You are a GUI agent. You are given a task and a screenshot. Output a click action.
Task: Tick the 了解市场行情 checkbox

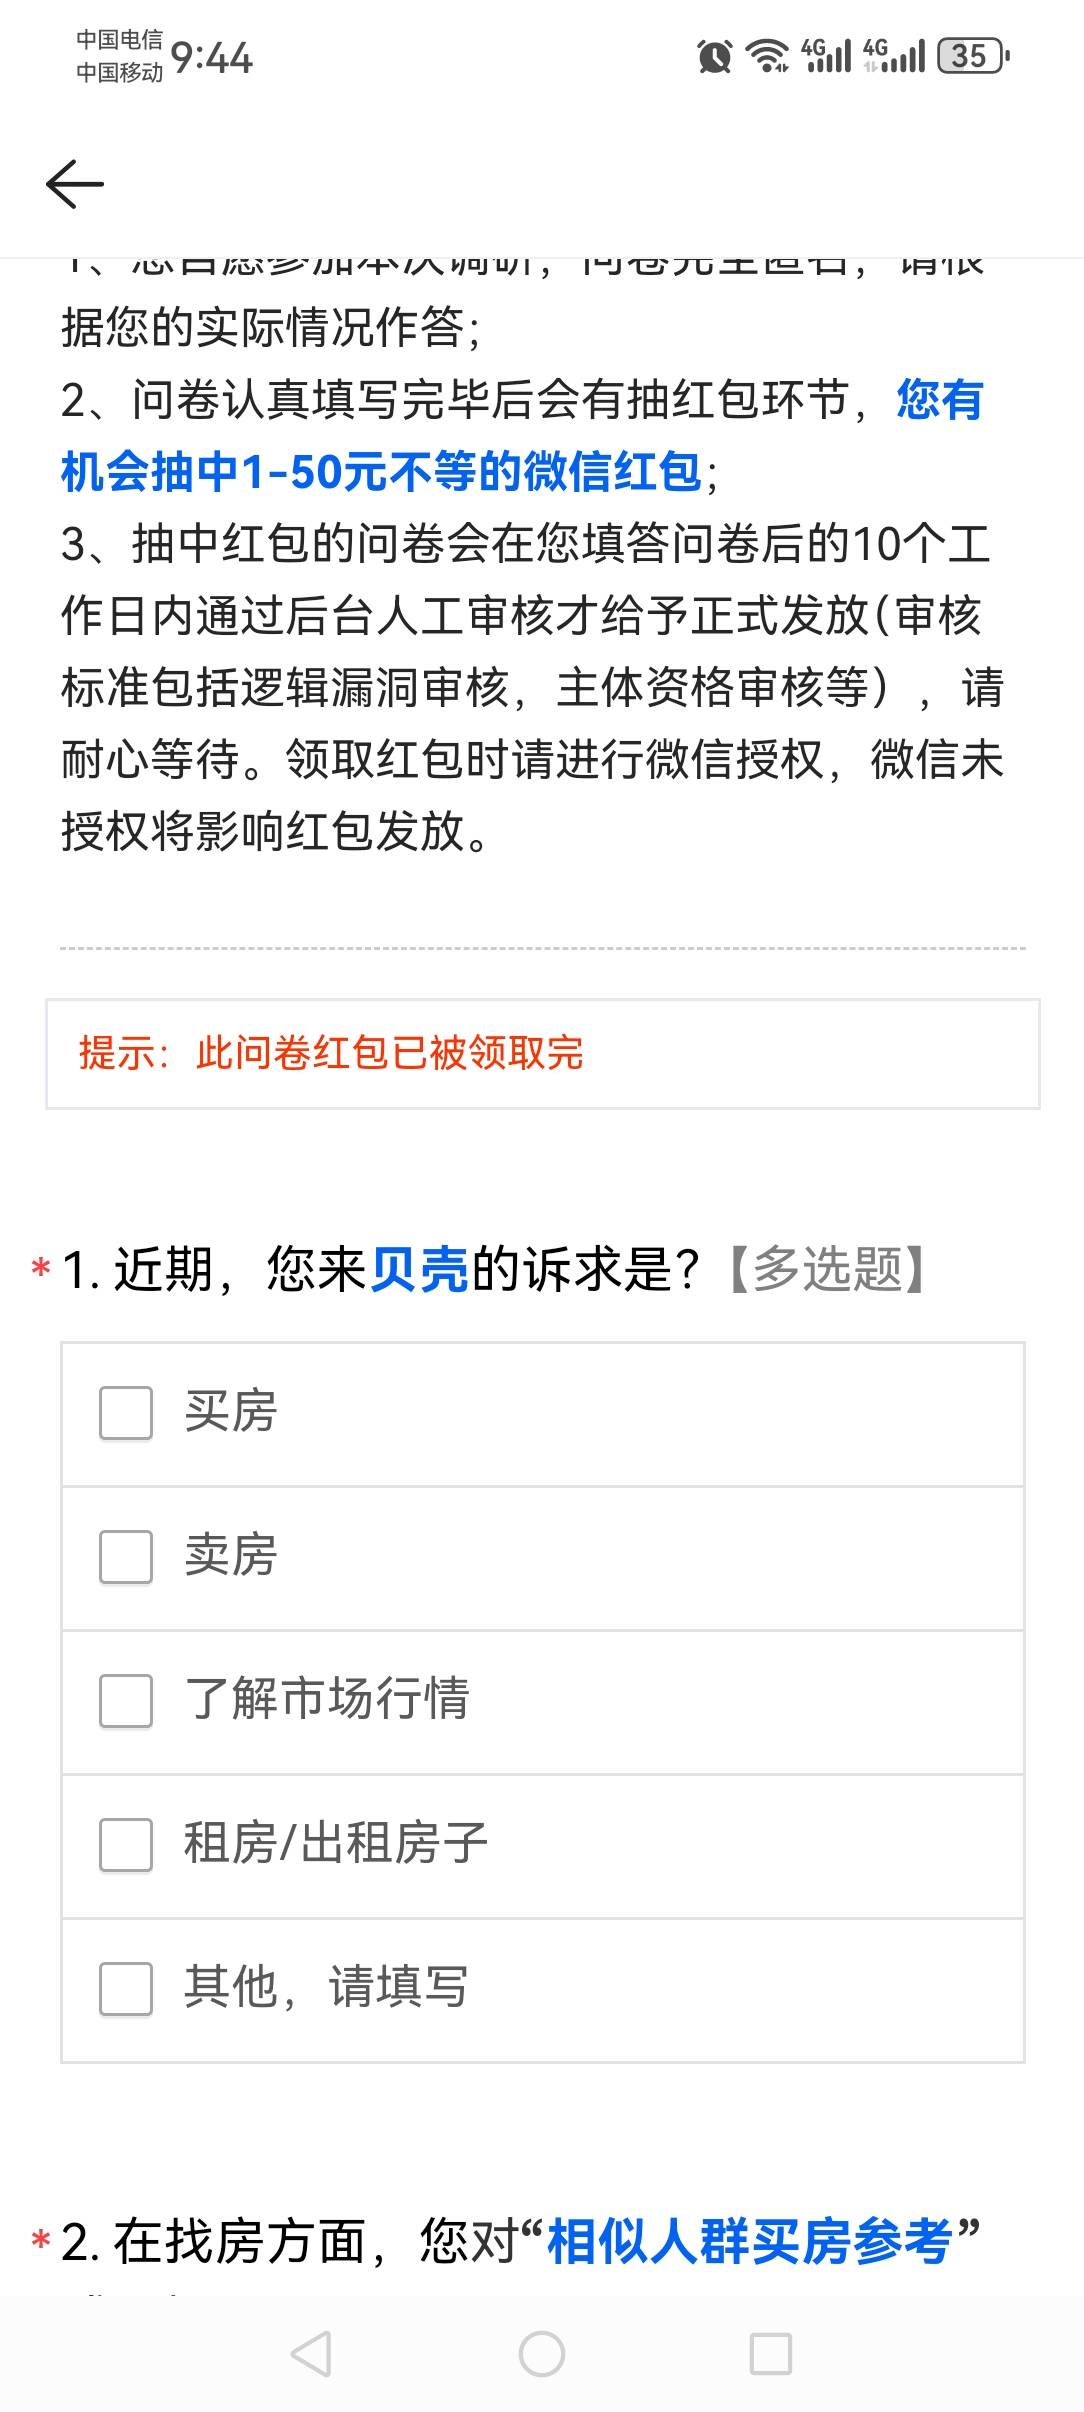click(126, 1701)
